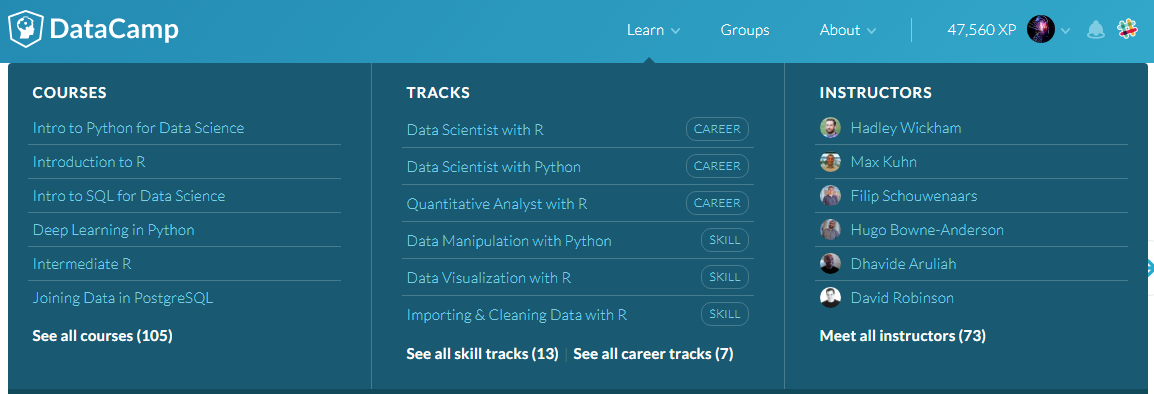Click Hadley Wickham's avatar photo
1154x394 pixels.
(x=830, y=127)
